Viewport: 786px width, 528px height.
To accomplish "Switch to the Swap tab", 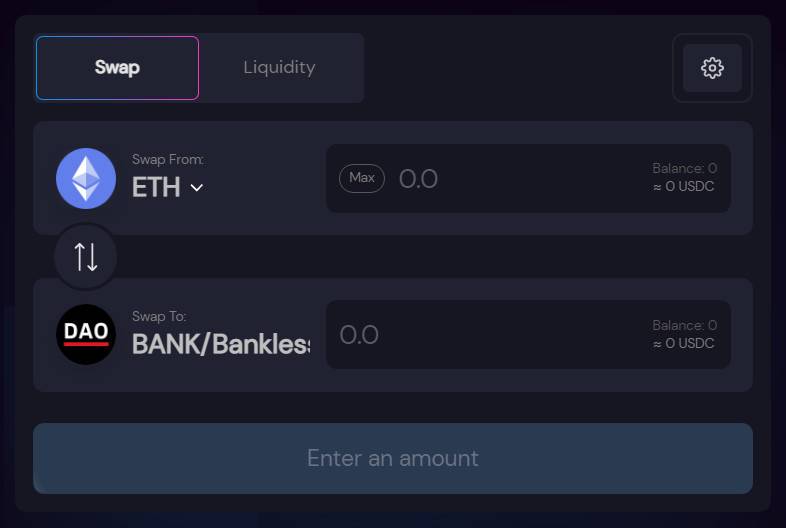I will pyautogui.click(x=117, y=68).
